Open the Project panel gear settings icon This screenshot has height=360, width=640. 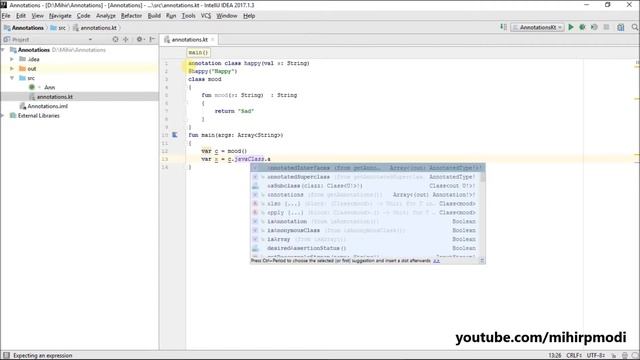[140, 40]
